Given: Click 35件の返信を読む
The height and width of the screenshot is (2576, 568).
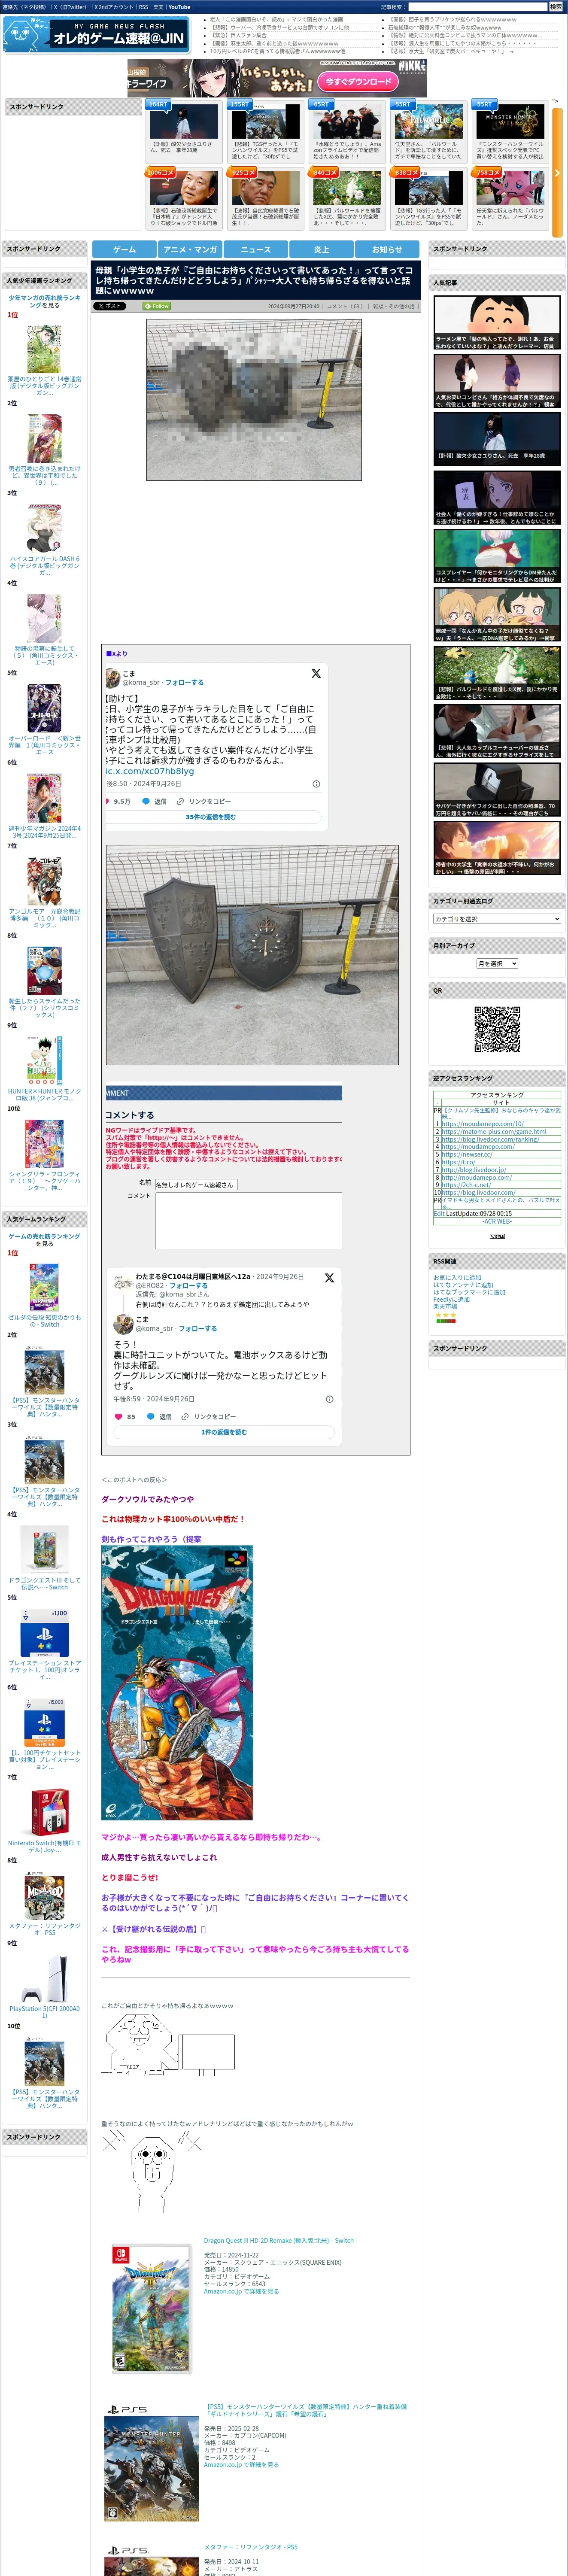Looking at the screenshot, I should (210, 817).
